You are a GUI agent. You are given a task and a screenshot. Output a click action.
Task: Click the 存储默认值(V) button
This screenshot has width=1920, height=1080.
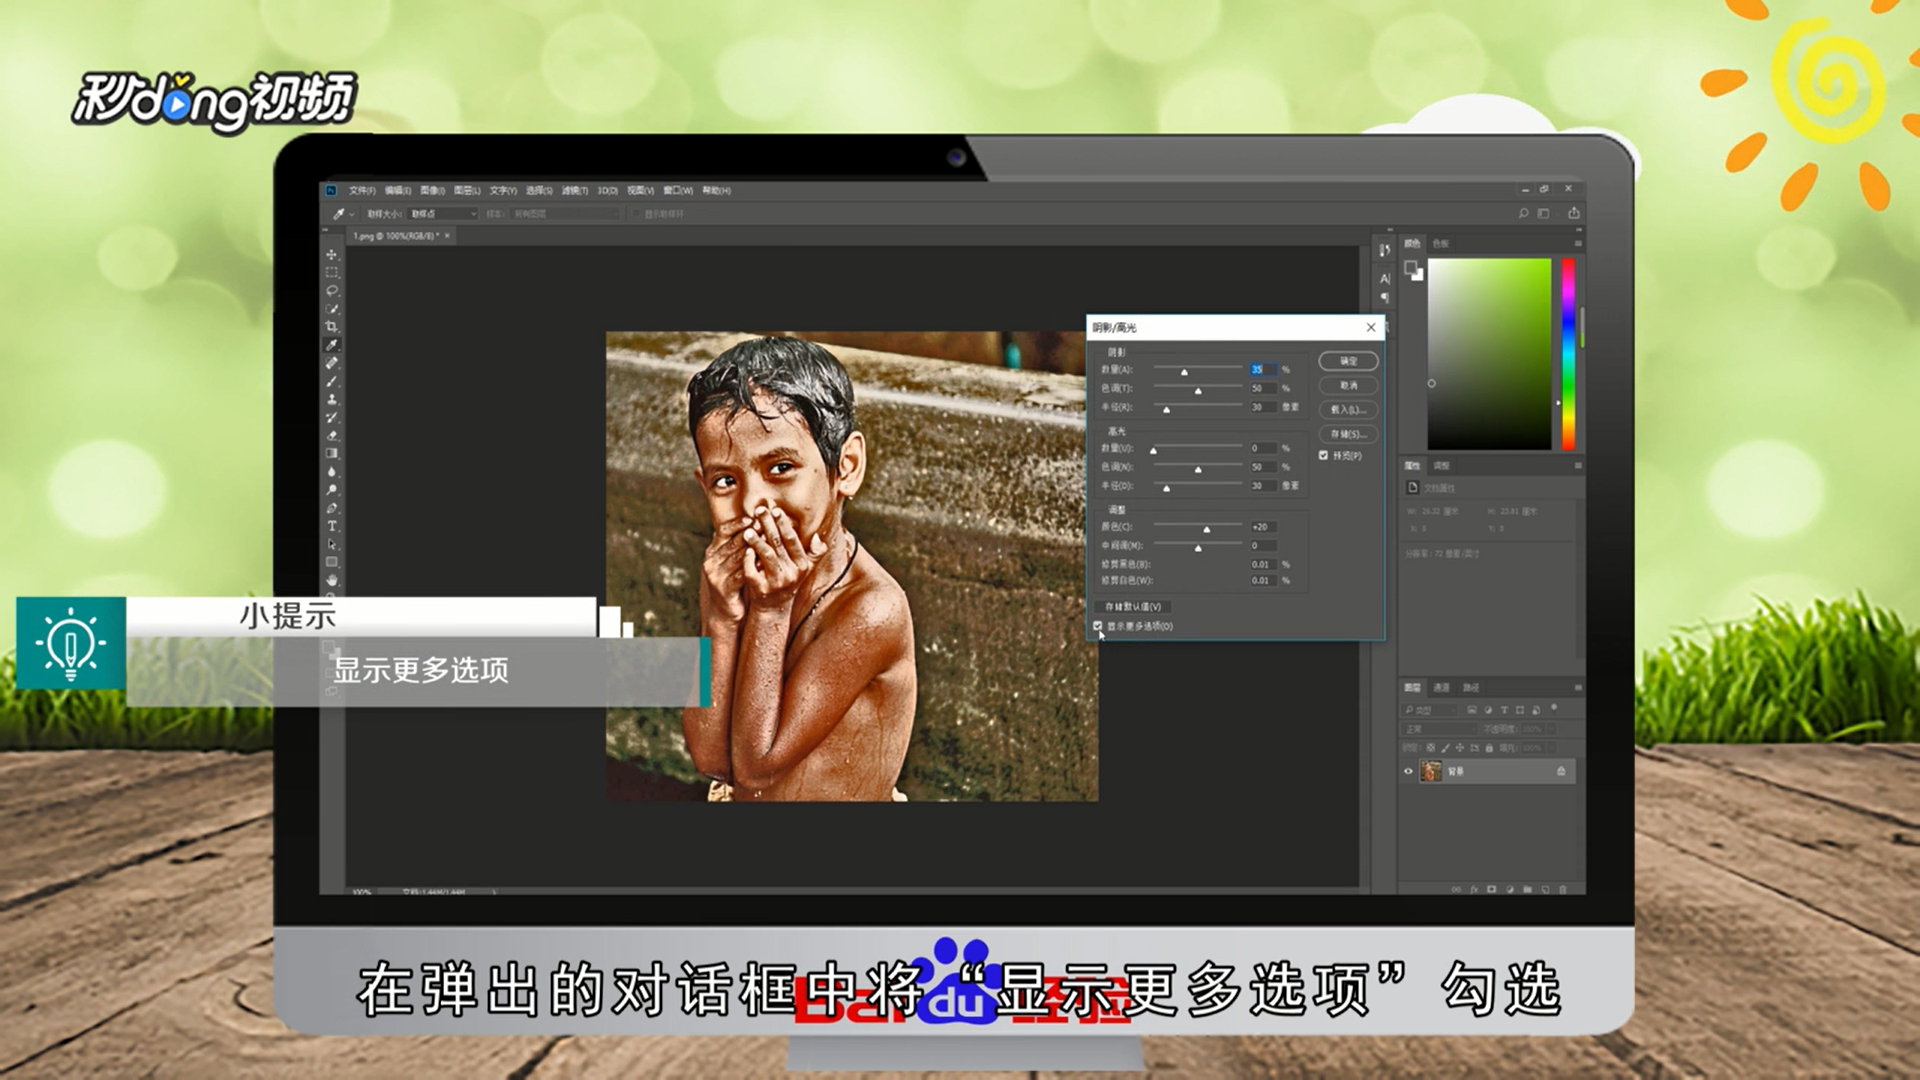[x=1133, y=607]
